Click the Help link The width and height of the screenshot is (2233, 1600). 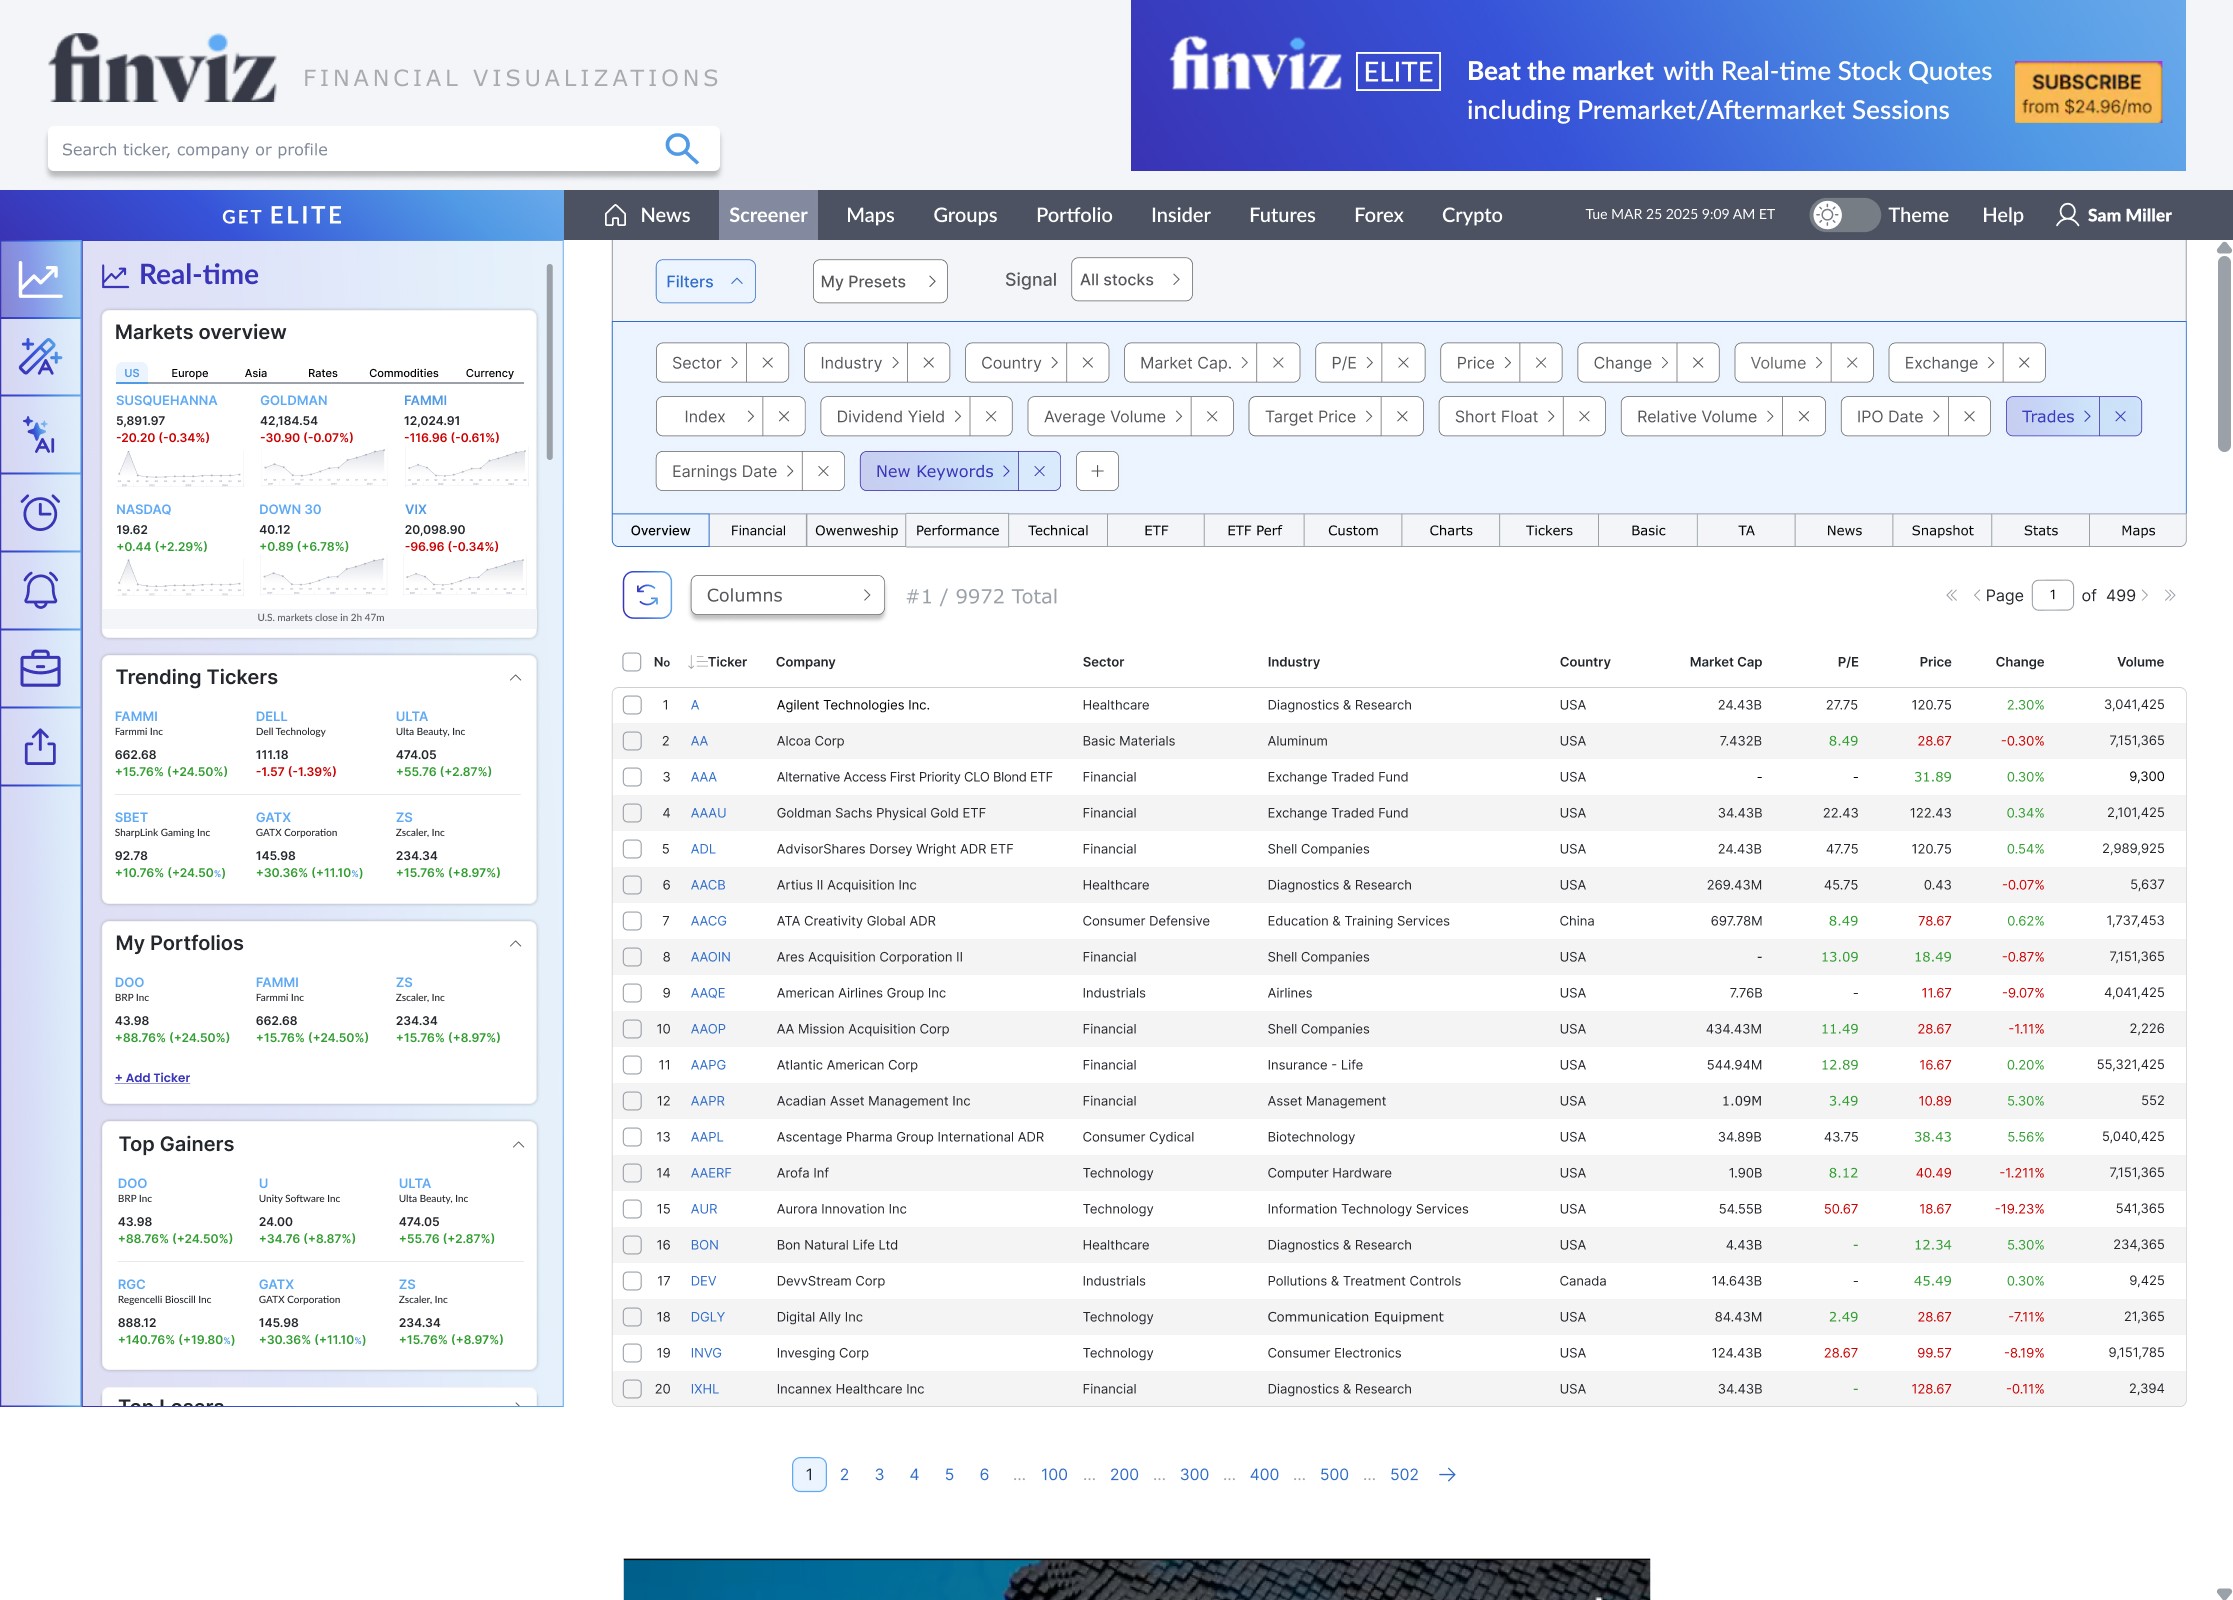tap(2003, 215)
